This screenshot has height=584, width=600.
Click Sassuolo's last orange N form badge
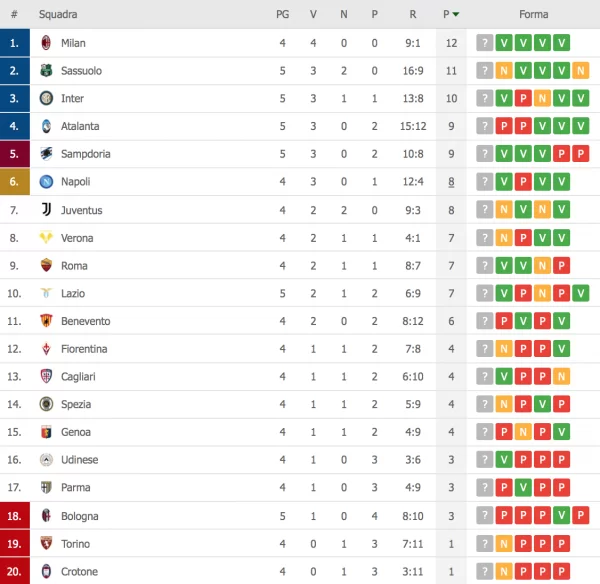pyautogui.click(x=581, y=71)
